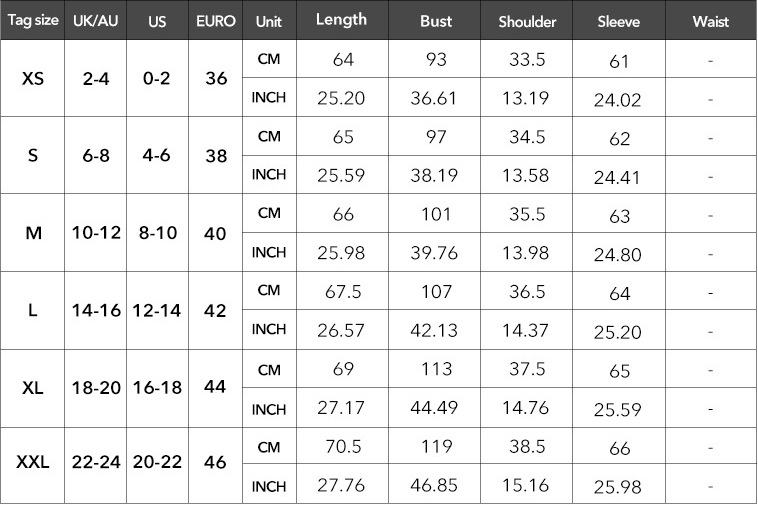Click the XXL tag size cell

32,464
